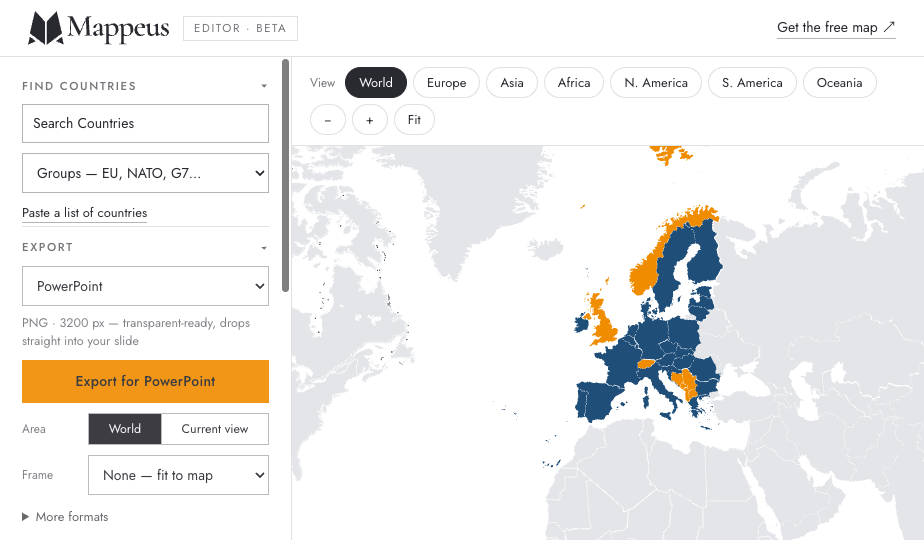
Task: Zoom out with the minus button
Action: pos(328,120)
